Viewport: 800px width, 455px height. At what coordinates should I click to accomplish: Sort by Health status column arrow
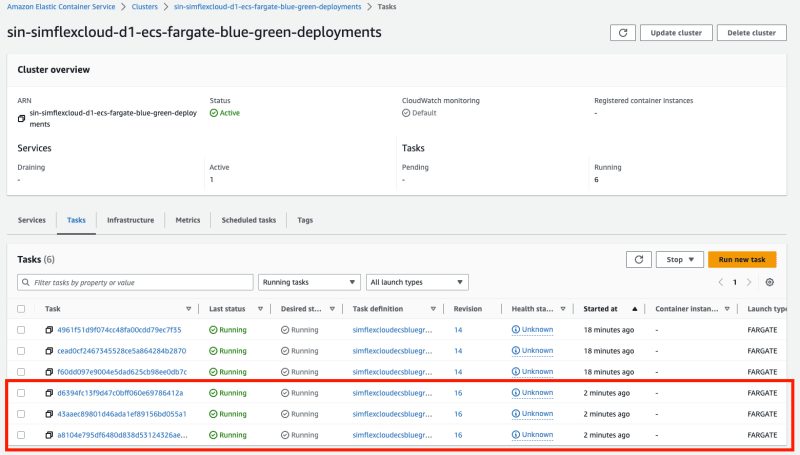tap(563, 309)
